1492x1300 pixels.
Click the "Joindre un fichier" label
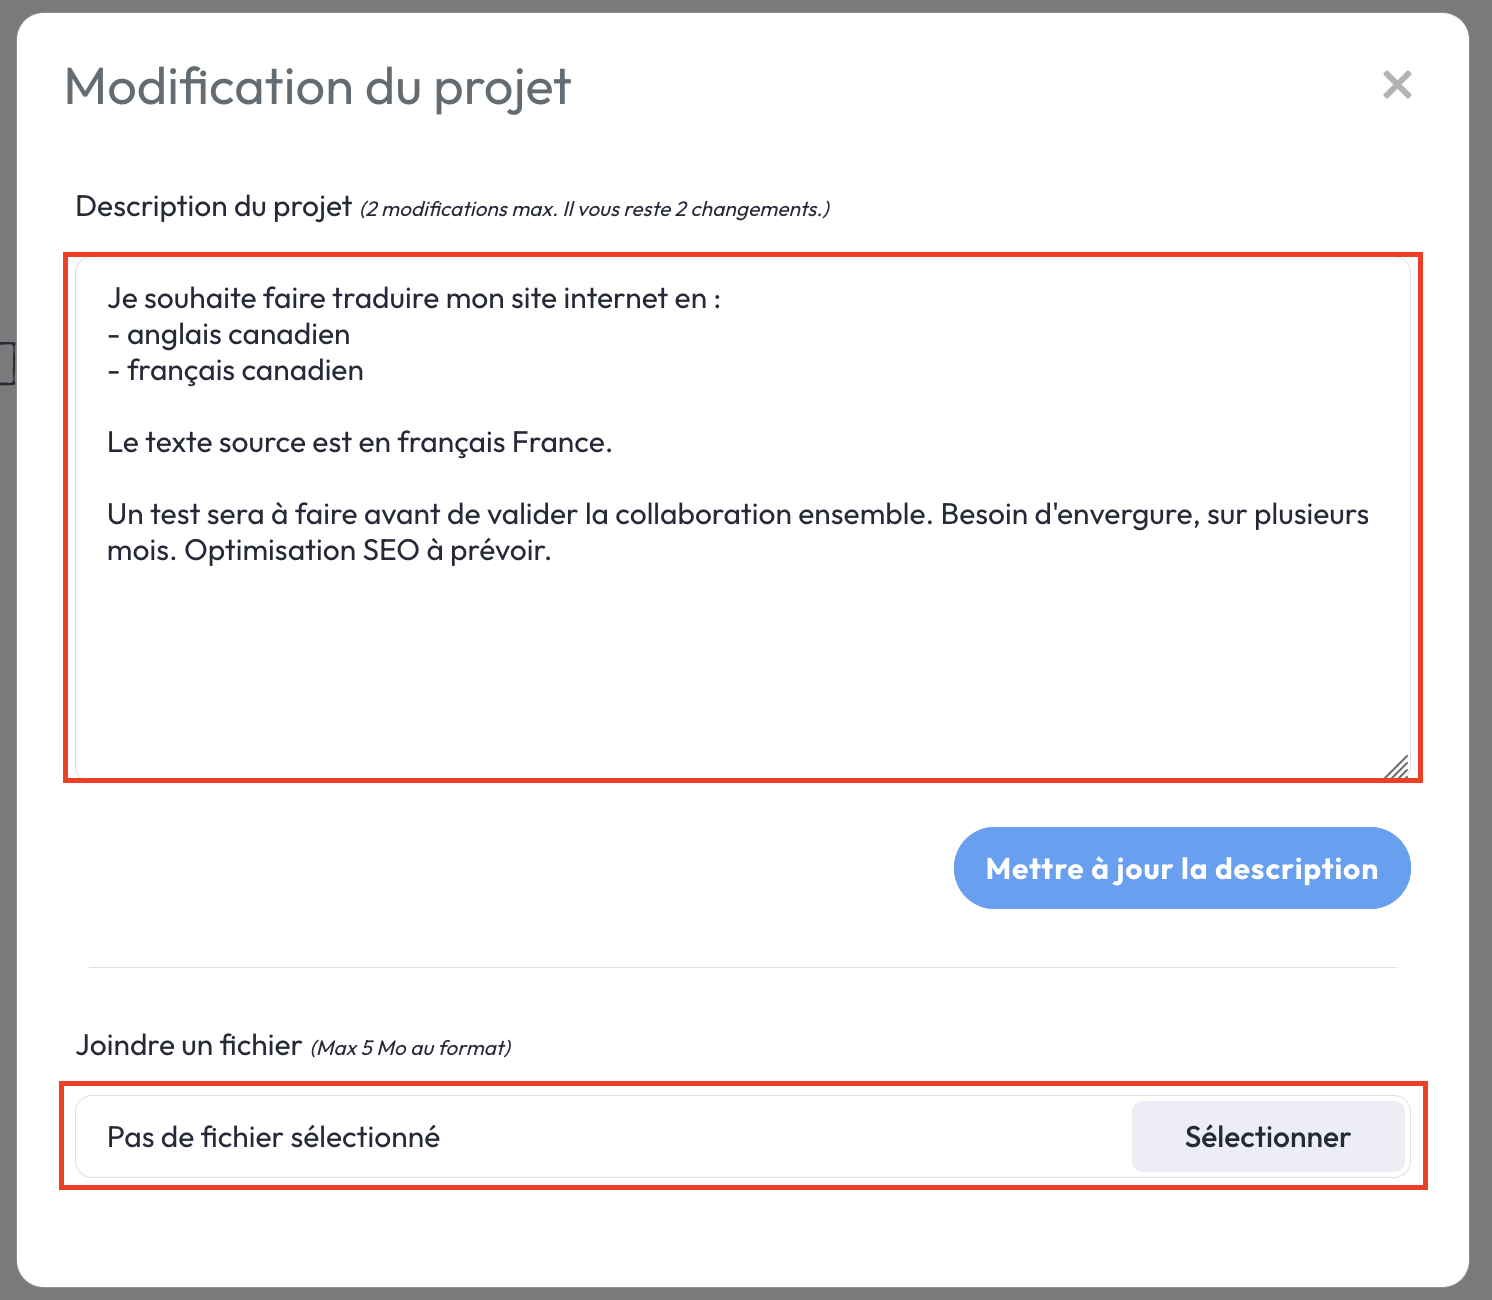coord(188,1046)
